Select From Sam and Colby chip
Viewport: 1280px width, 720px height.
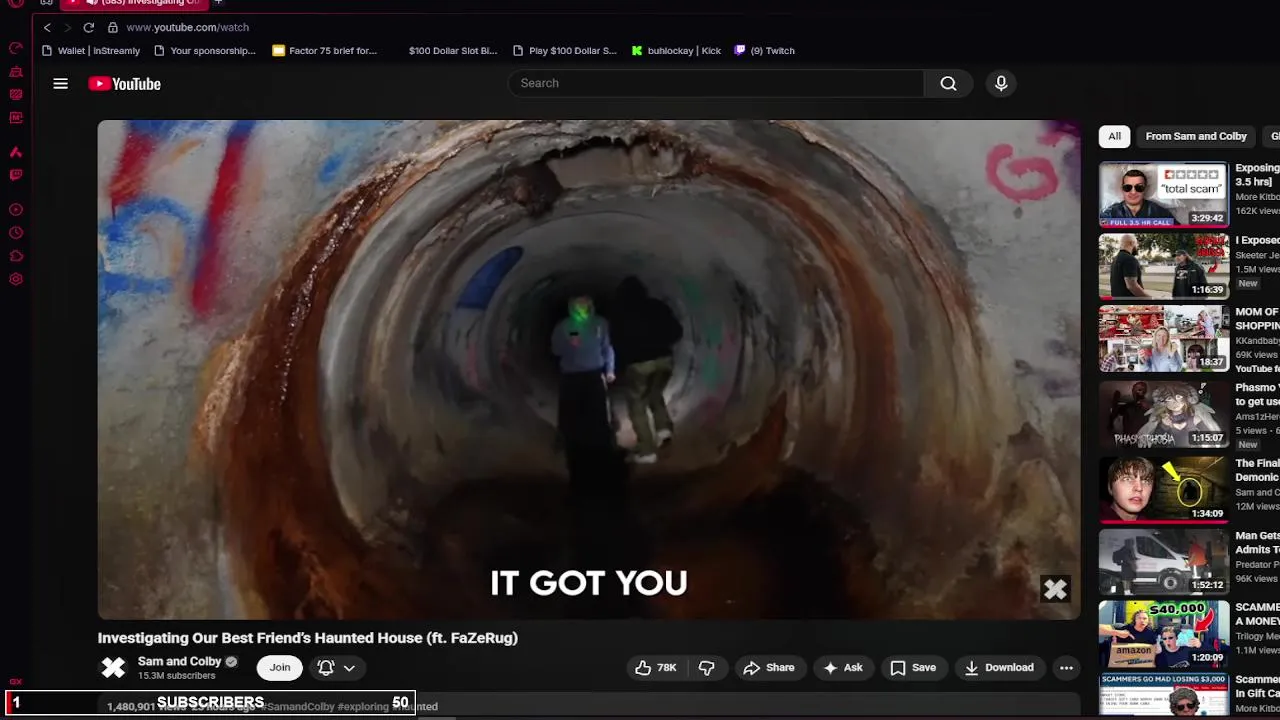coord(1196,136)
